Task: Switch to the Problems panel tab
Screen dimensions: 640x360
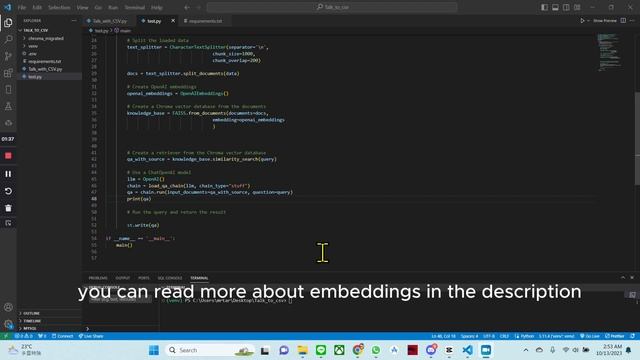Action: [98, 278]
